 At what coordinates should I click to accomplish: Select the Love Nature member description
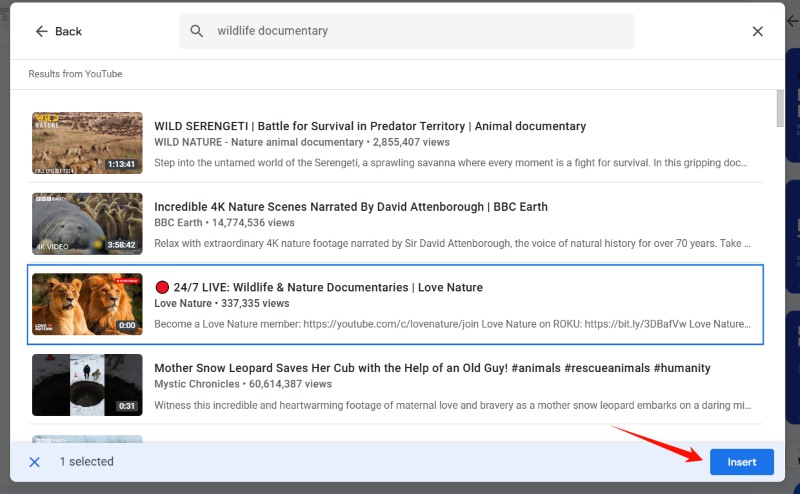(452, 324)
